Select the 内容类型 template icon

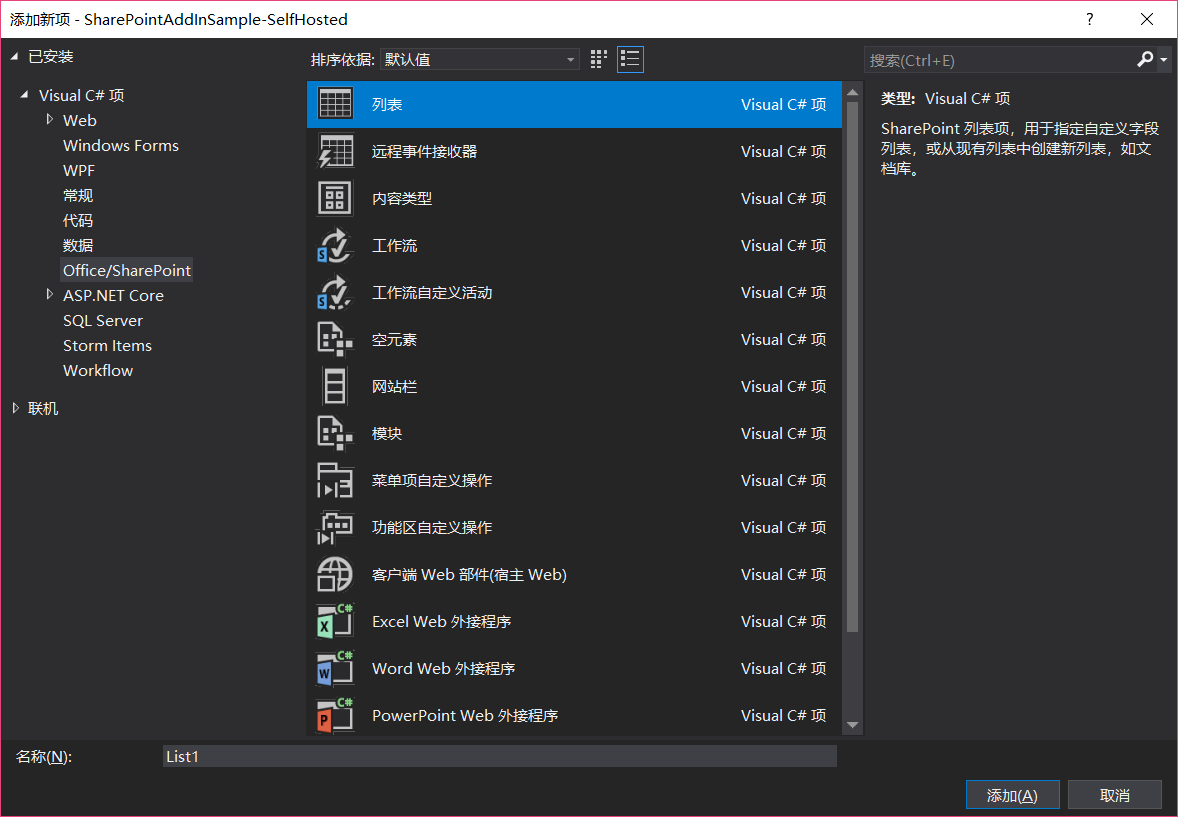pyautogui.click(x=334, y=198)
